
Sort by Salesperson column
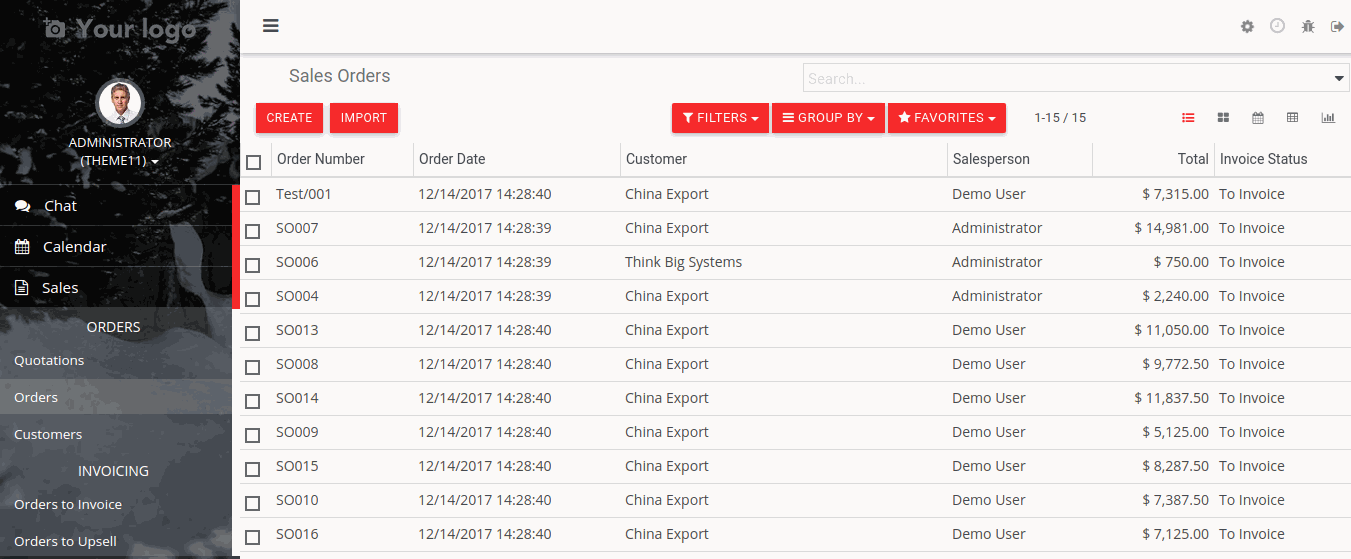point(1019,159)
